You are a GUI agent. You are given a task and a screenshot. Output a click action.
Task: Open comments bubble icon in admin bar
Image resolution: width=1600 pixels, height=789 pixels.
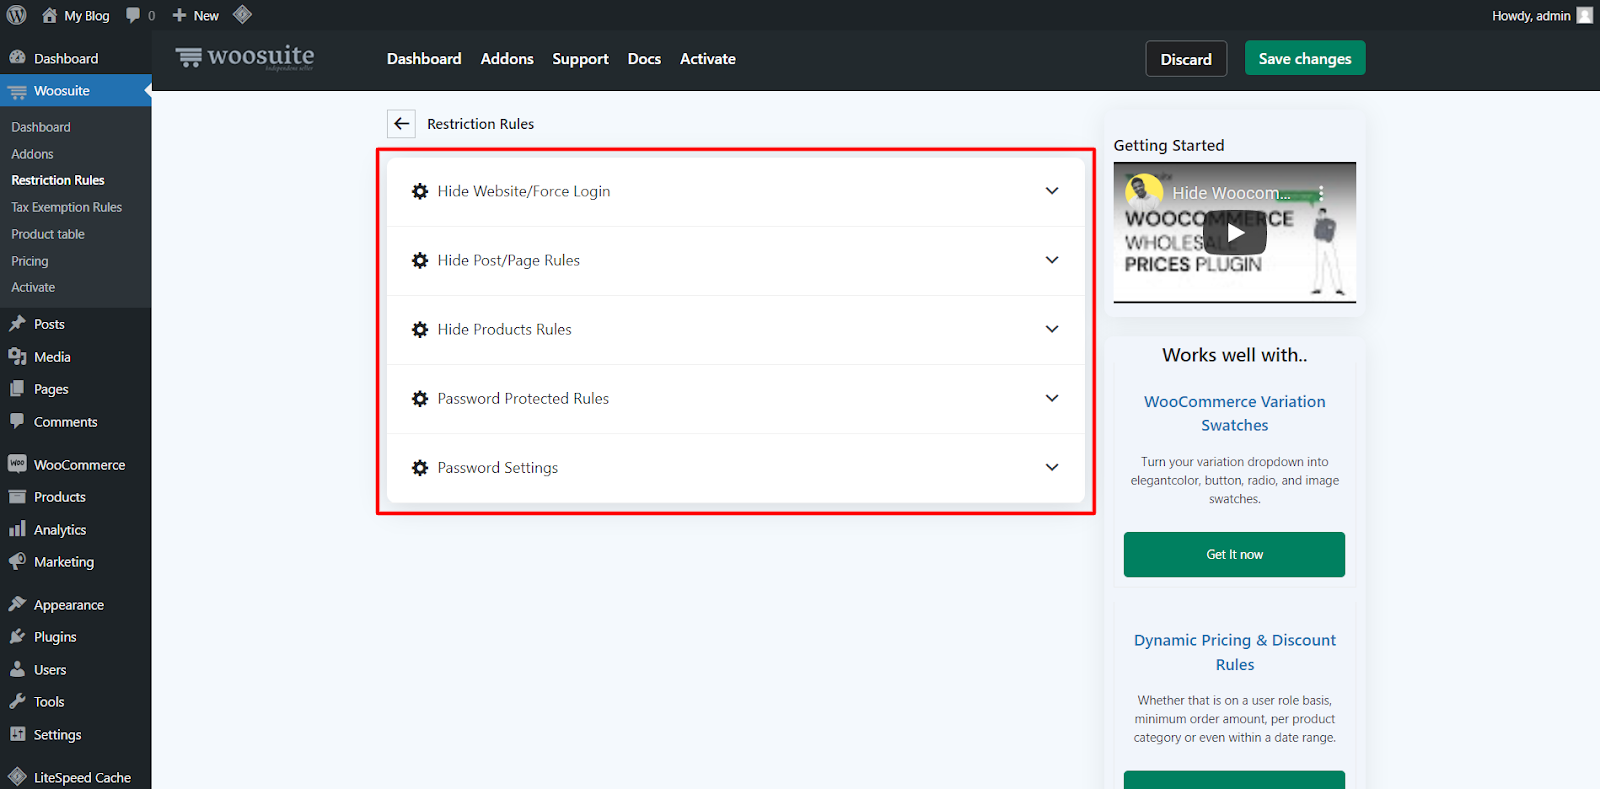click(133, 15)
